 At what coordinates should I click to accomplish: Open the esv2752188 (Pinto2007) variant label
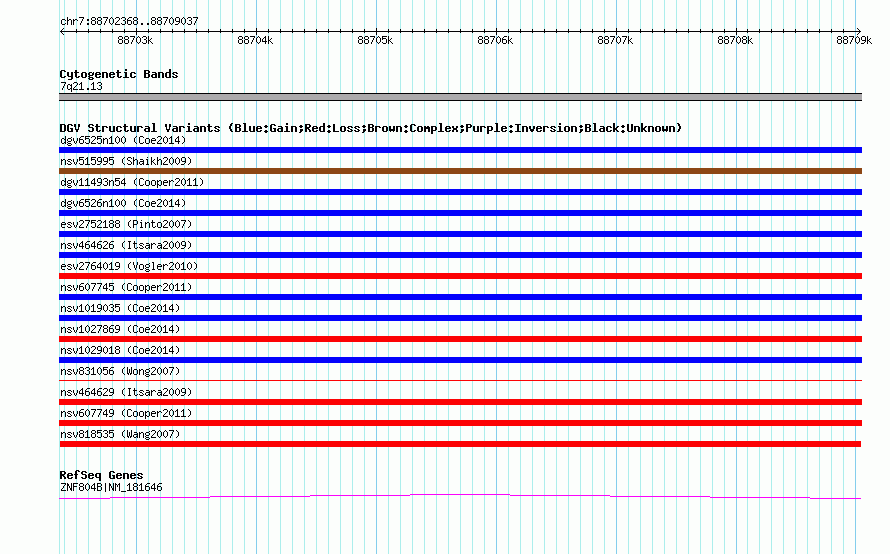[x=126, y=224]
